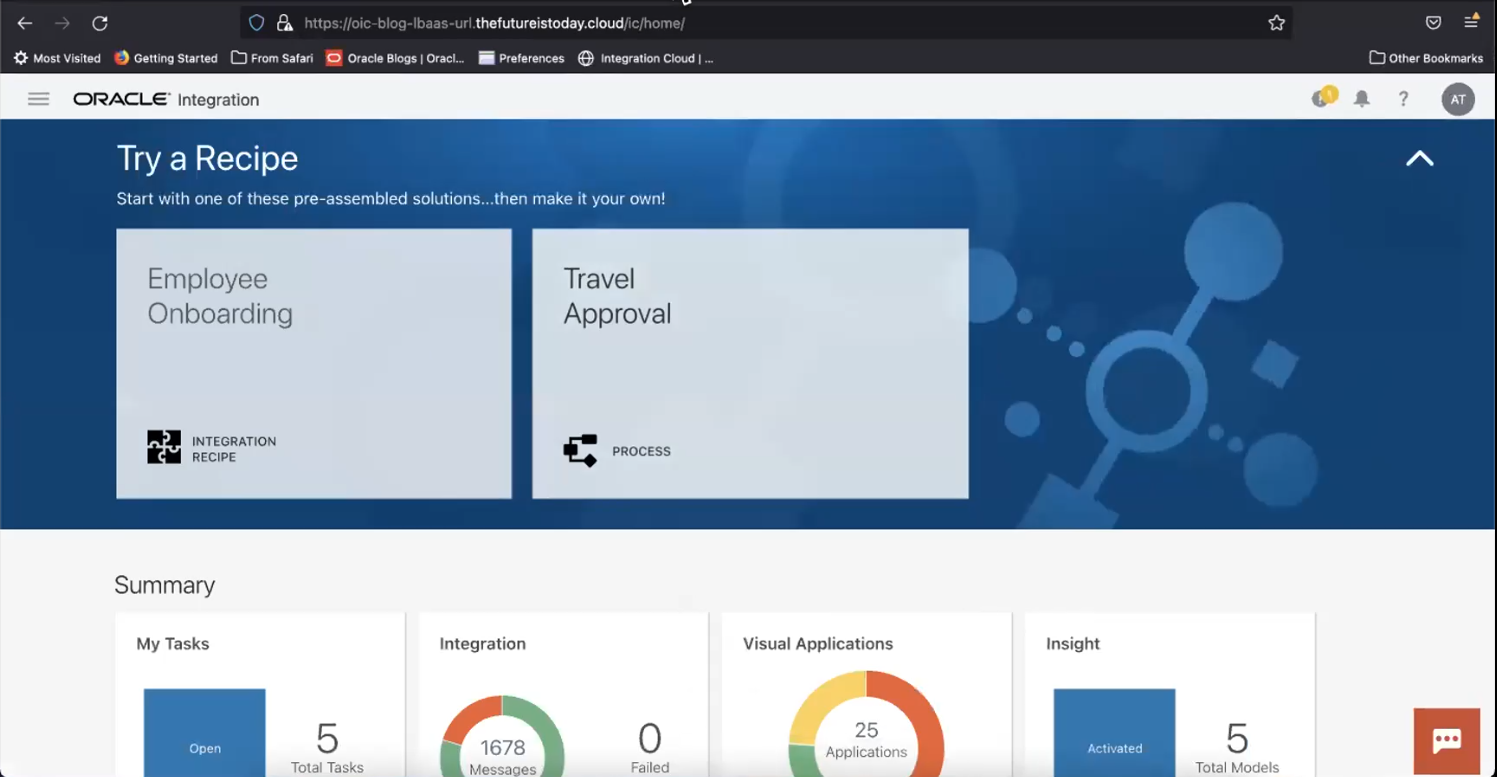Click the Process flow icon on Travel Approval
Screen dimensions: 1497x777
pos(580,451)
